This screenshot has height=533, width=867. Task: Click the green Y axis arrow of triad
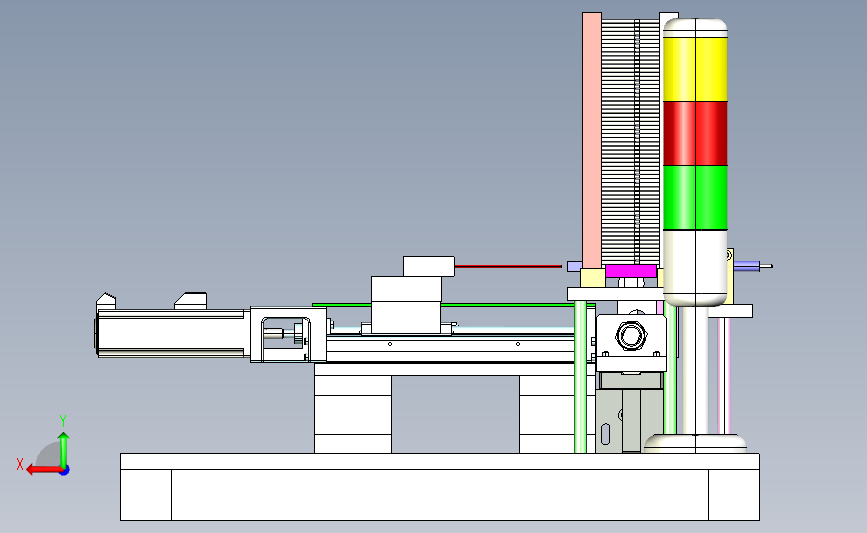pos(64,450)
